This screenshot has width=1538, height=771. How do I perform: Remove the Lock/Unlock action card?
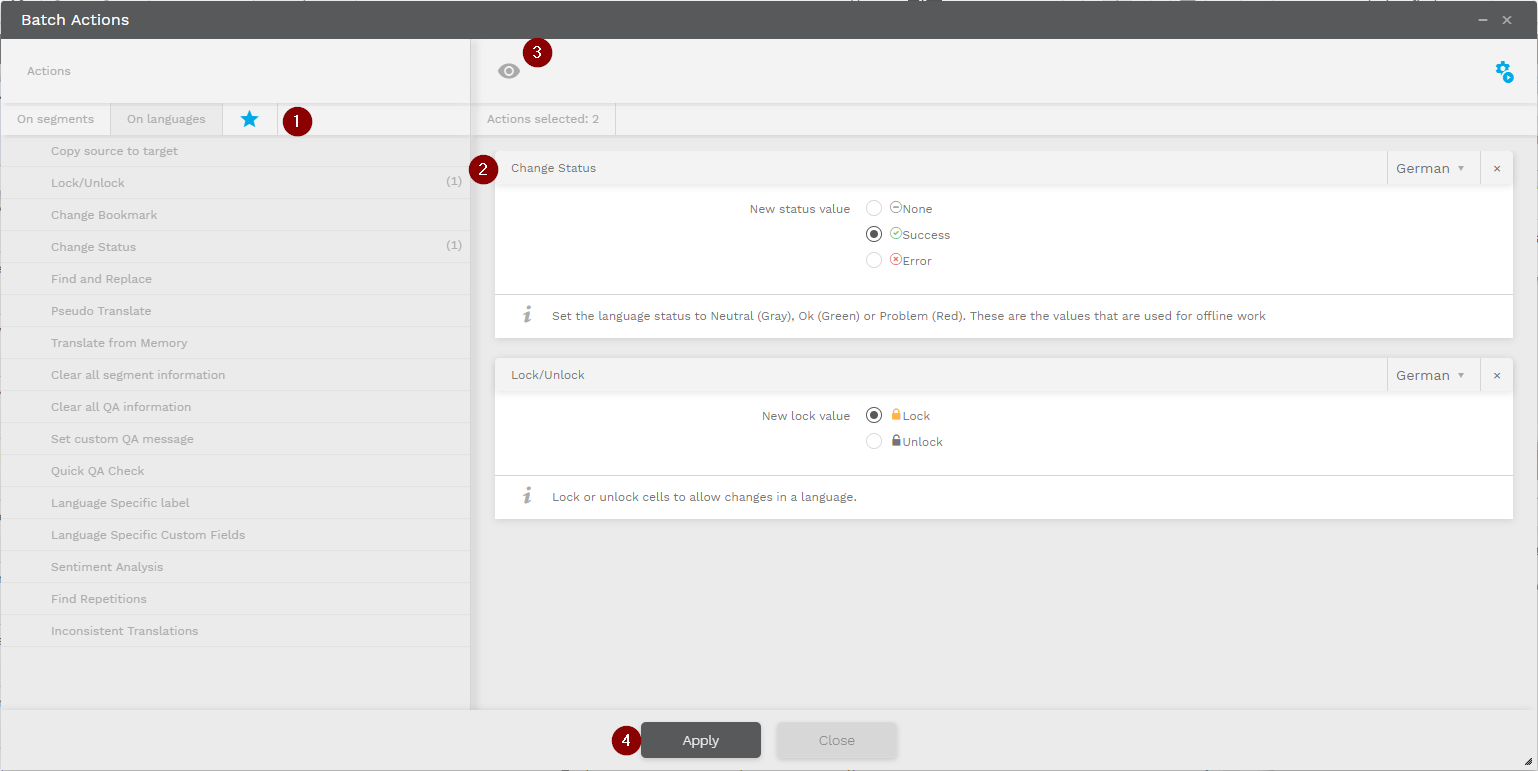pos(1496,376)
